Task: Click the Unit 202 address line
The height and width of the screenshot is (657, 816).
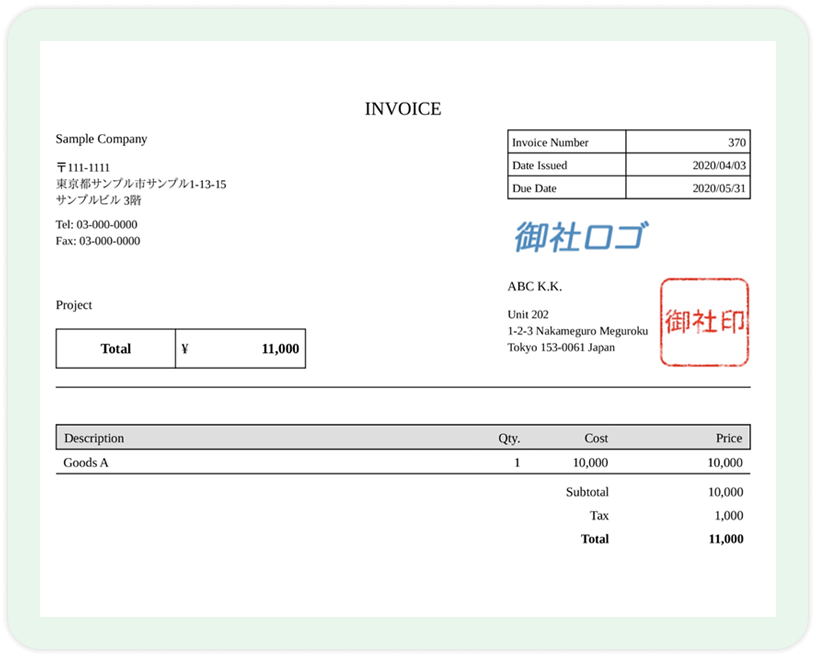Action: point(528,314)
